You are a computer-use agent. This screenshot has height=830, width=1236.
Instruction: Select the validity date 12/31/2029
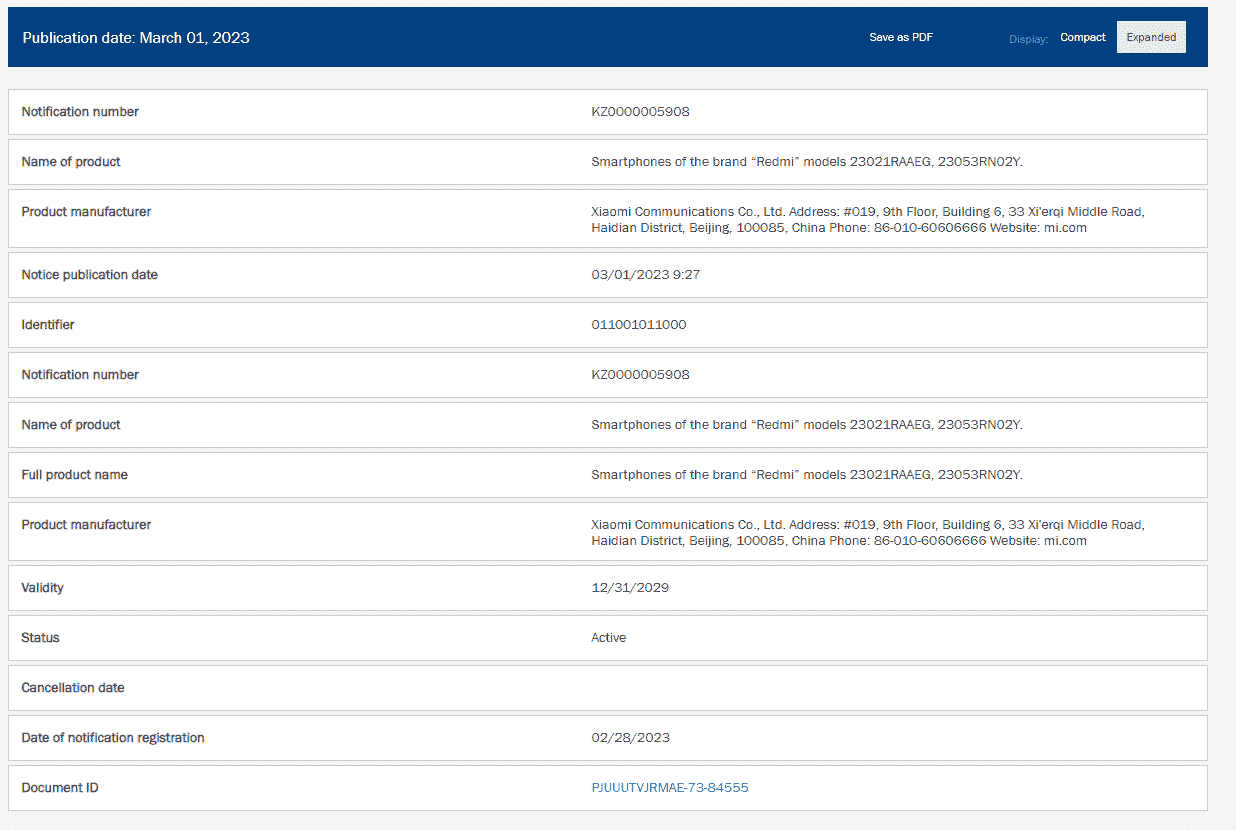click(630, 588)
